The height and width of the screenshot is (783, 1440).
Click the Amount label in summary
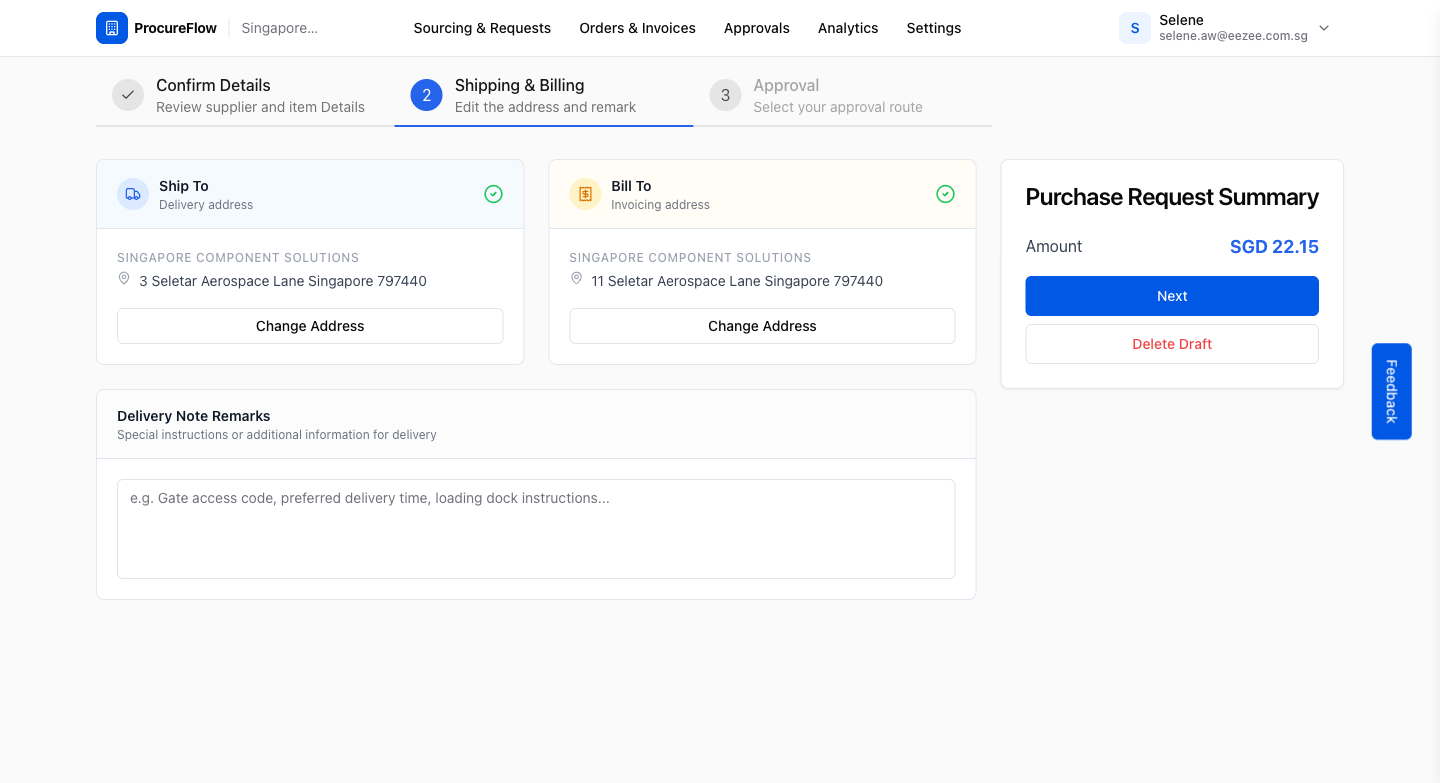coord(1054,246)
